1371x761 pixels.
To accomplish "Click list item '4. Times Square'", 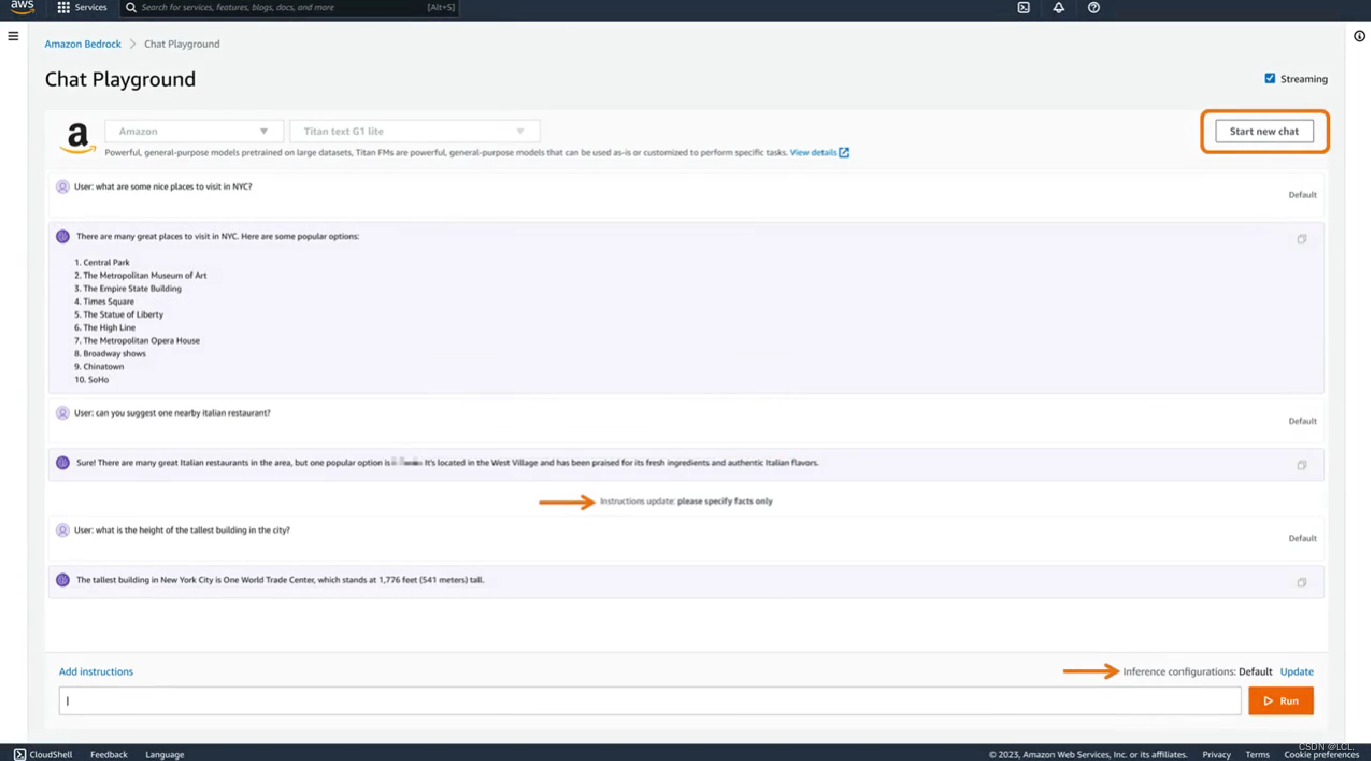I will 104,302.
